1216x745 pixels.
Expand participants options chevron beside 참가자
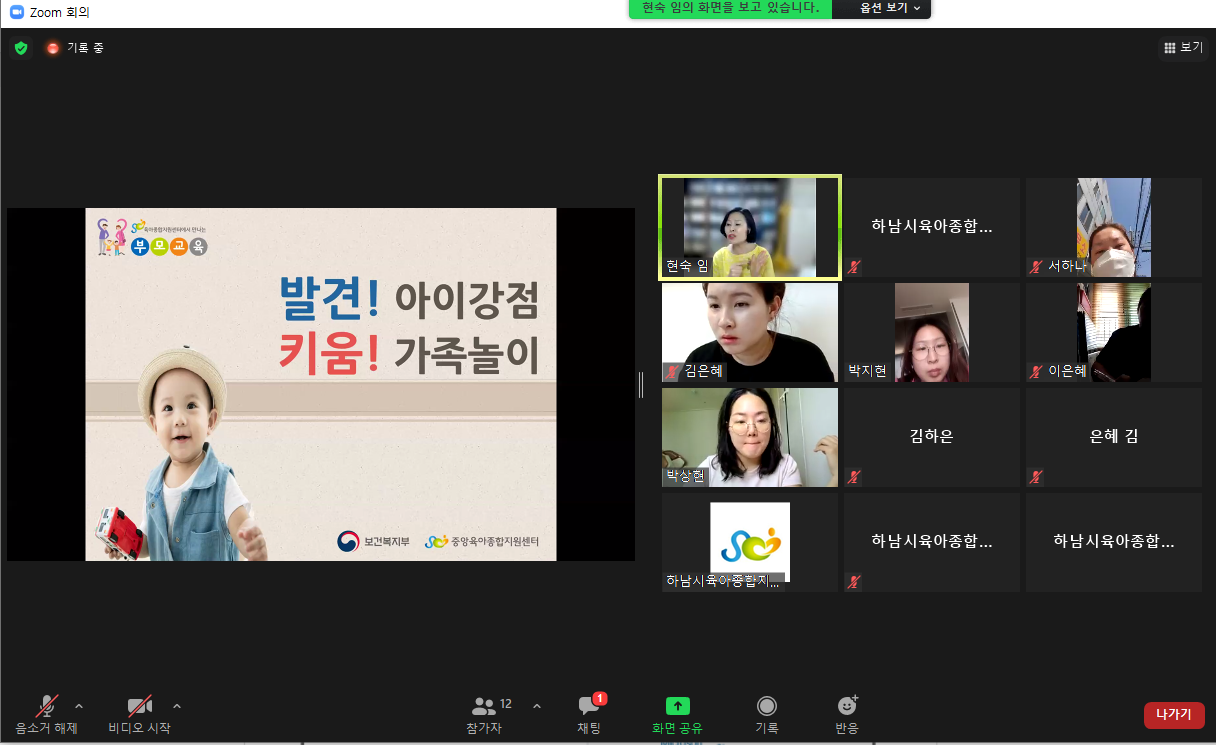click(x=537, y=706)
